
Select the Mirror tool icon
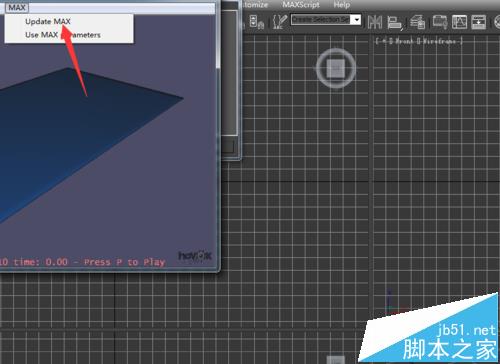375,22
